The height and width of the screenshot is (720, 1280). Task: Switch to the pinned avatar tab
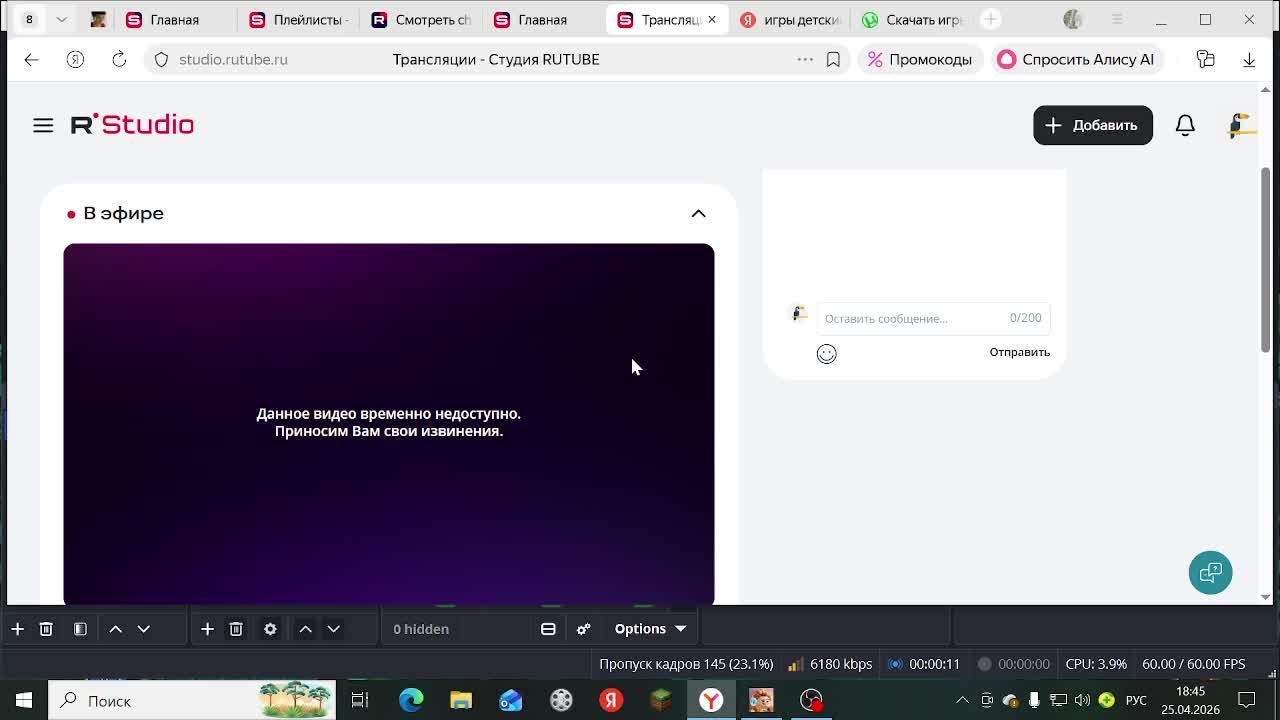pos(98,19)
